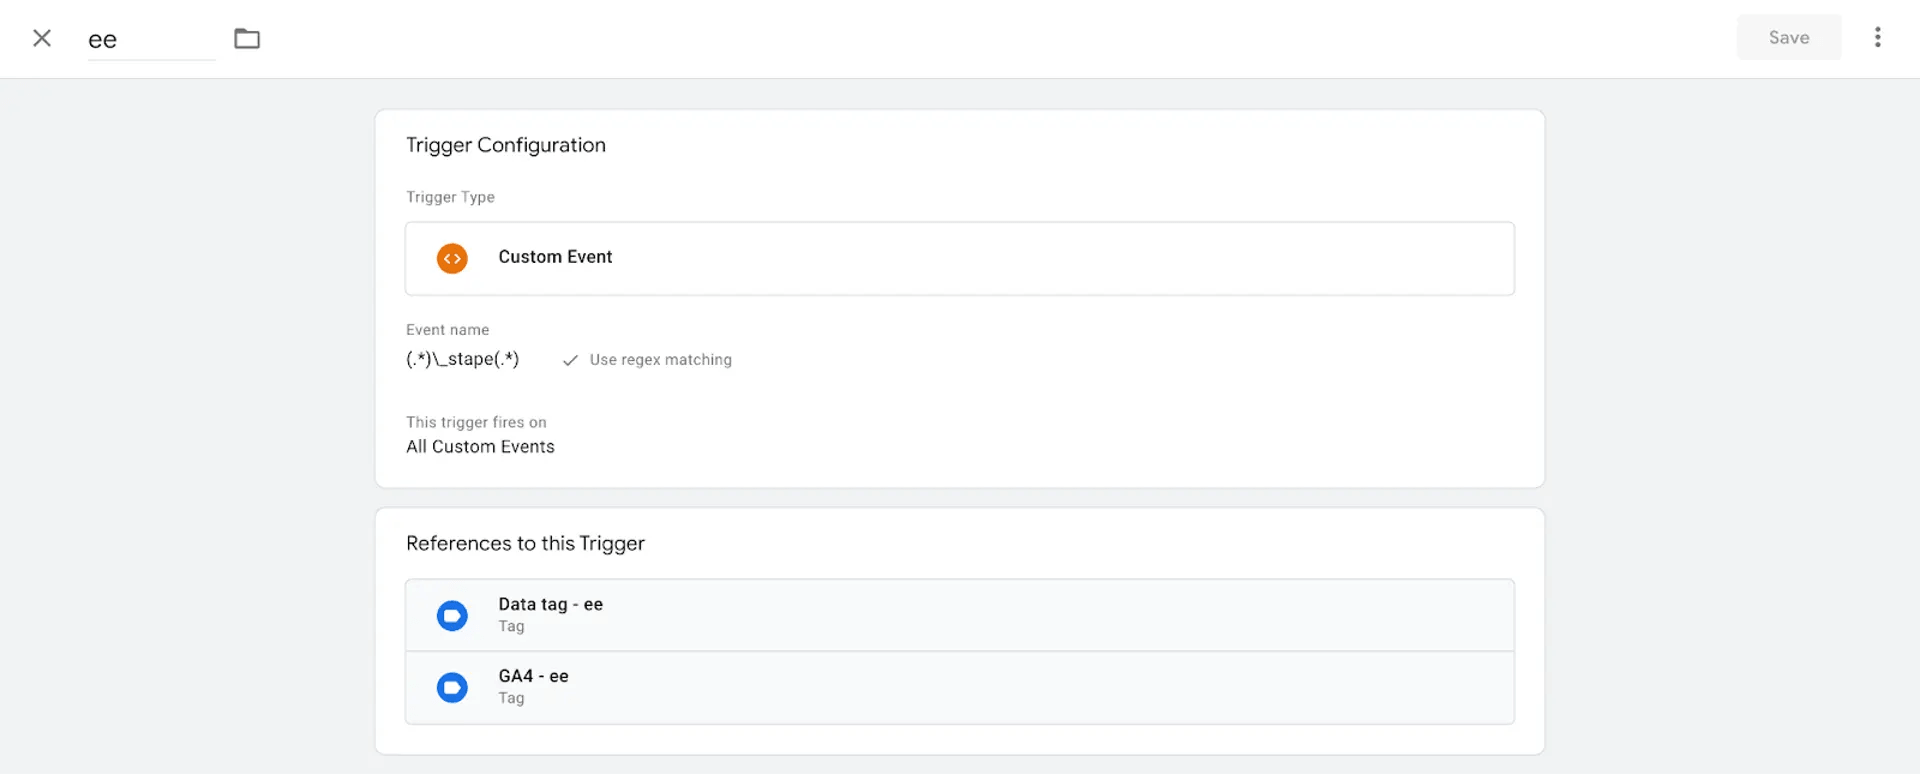Image resolution: width=1920 pixels, height=774 pixels.
Task: Click the Trigger Configuration heading
Action: tap(506, 145)
